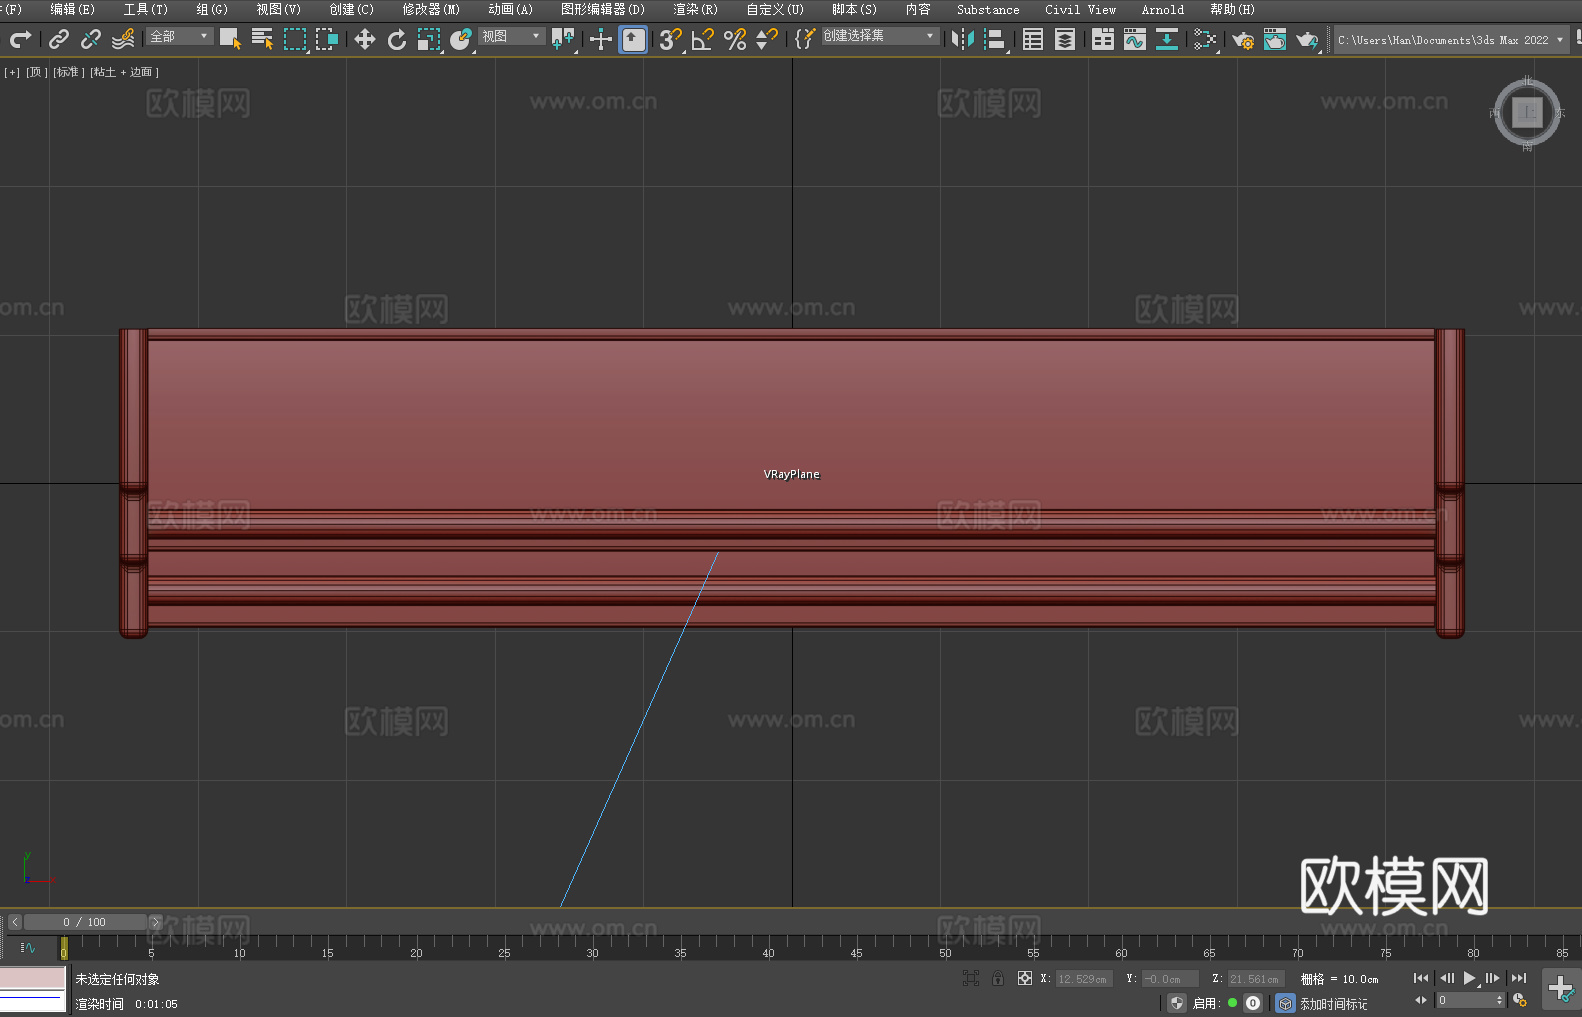The width and height of the screenshot is (1582, 1017).
Task: Click the ViewCube top face
Action: click(x=1527, y=112)
